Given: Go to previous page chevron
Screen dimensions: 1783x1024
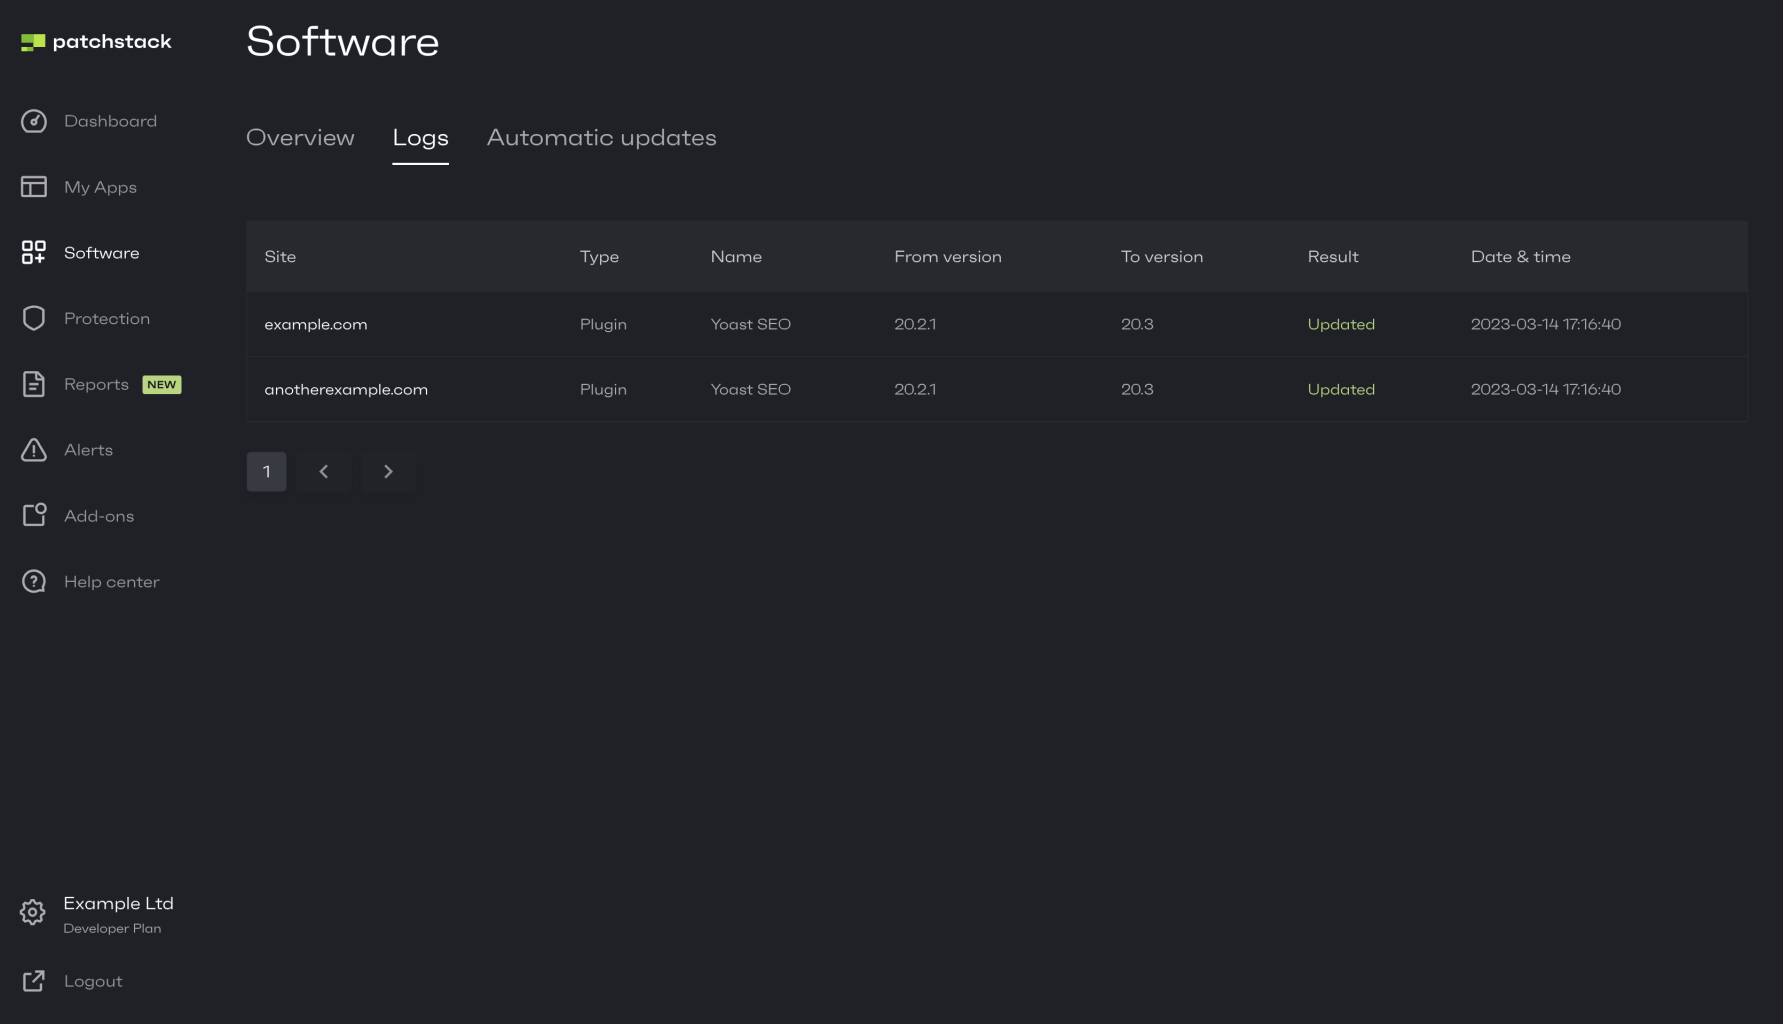Looking at the screenshot, I should (x=324, y=471).
